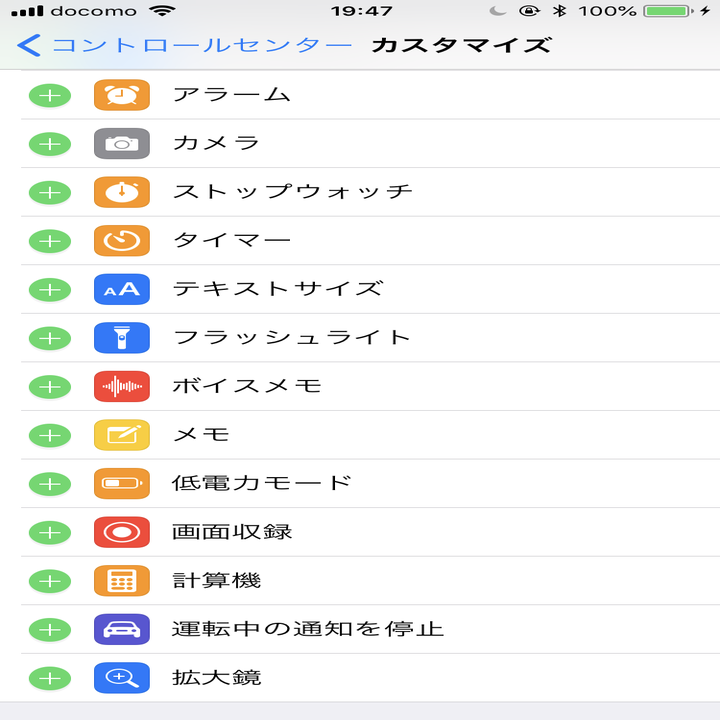Select the 運転中の通知を停止 label
Image resolution: width=720 pixels, height=720 pixels.
pos(307,629)
